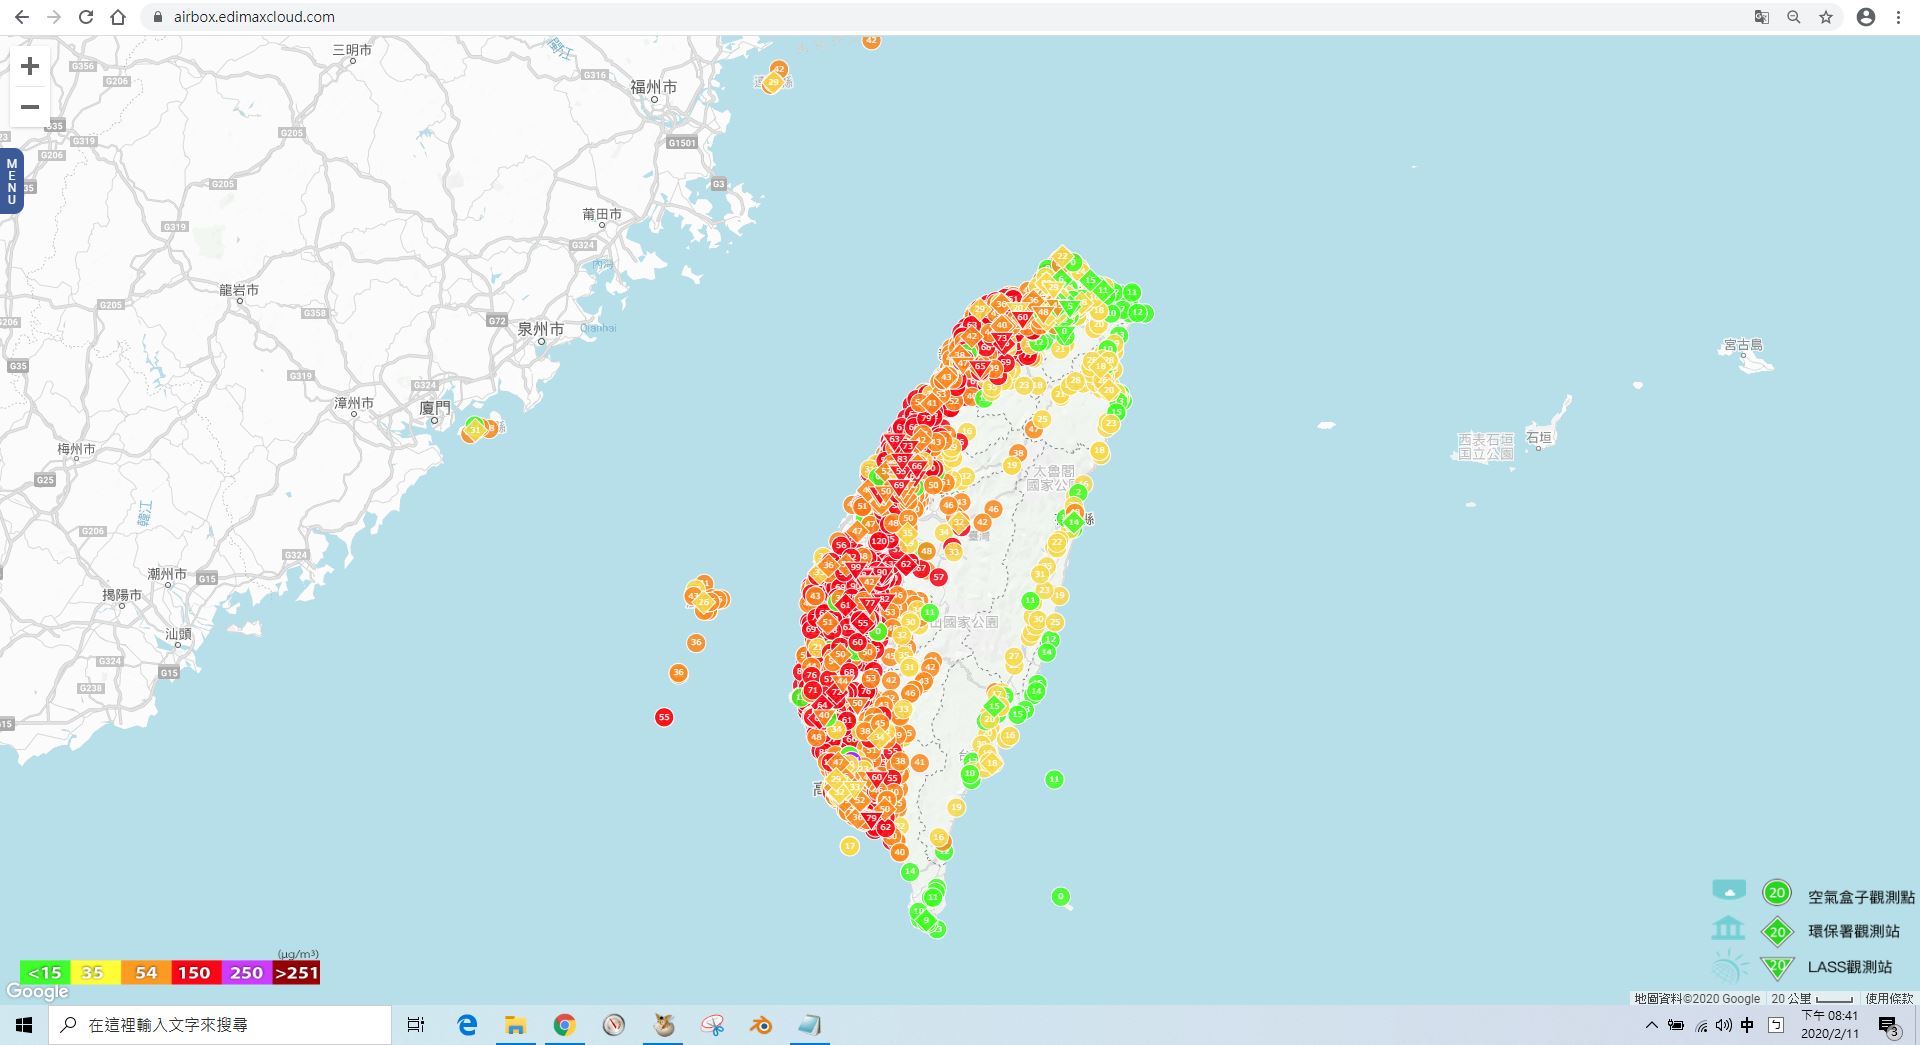Select the red 57 sensor marker

pyautogui.click(x=938, y=577)
